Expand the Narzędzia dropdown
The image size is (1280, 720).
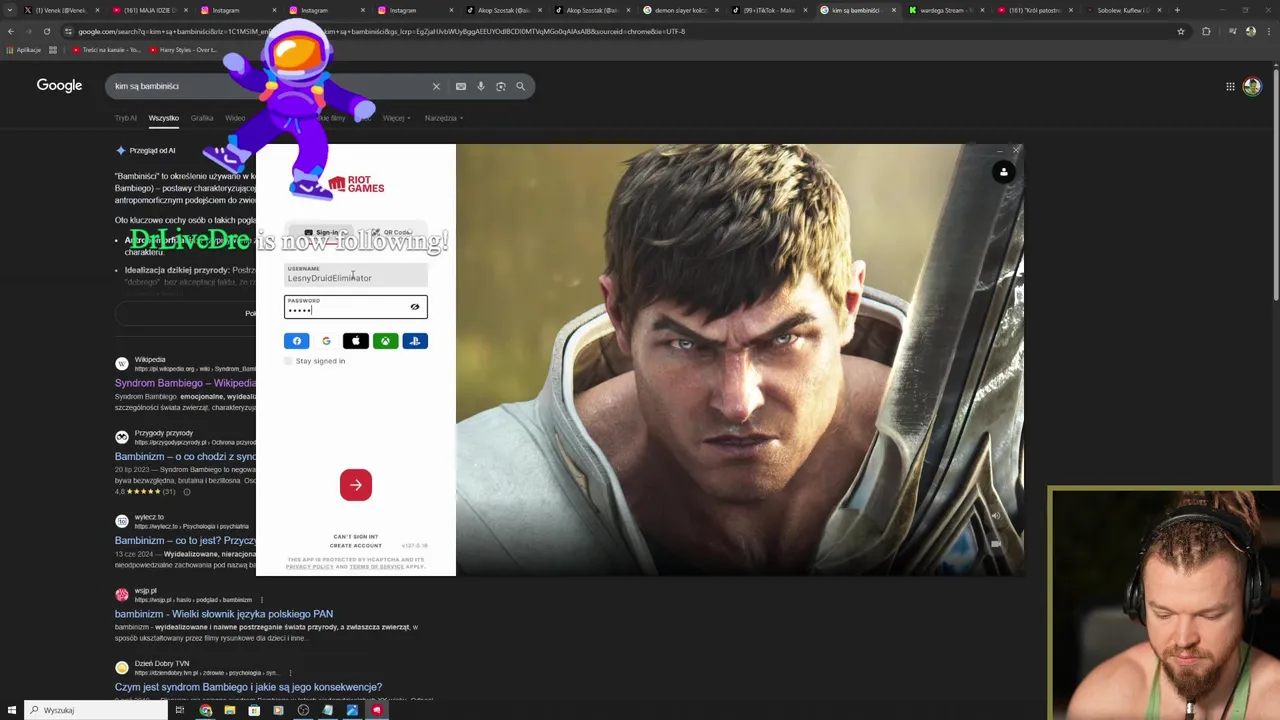[x=443, y=118]
